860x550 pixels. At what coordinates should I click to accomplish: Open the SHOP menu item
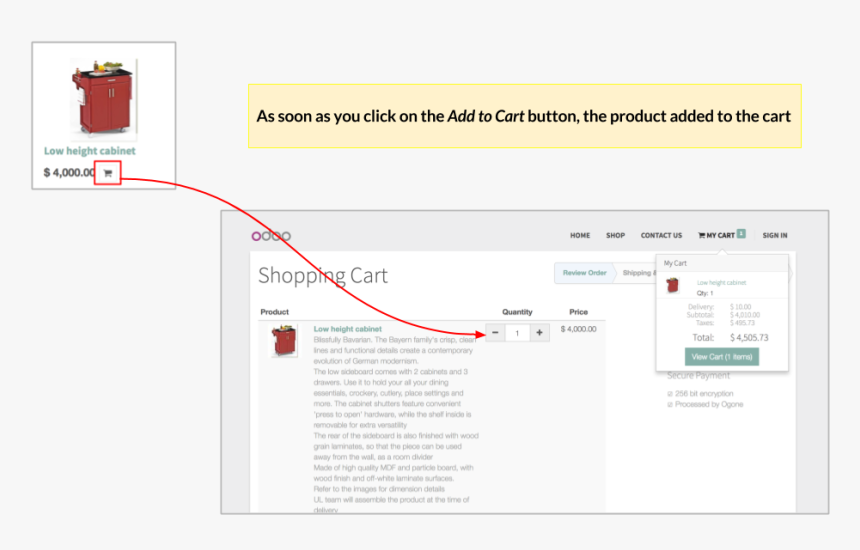tap(615, 235)
